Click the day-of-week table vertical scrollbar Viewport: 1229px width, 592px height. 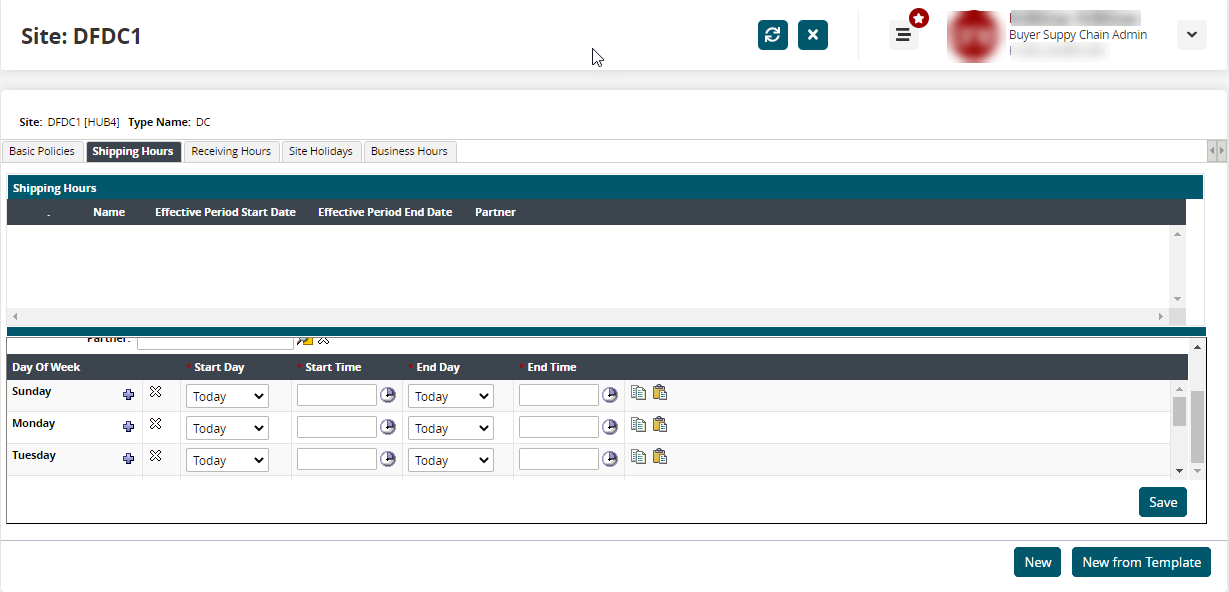tap(1179, 411)
